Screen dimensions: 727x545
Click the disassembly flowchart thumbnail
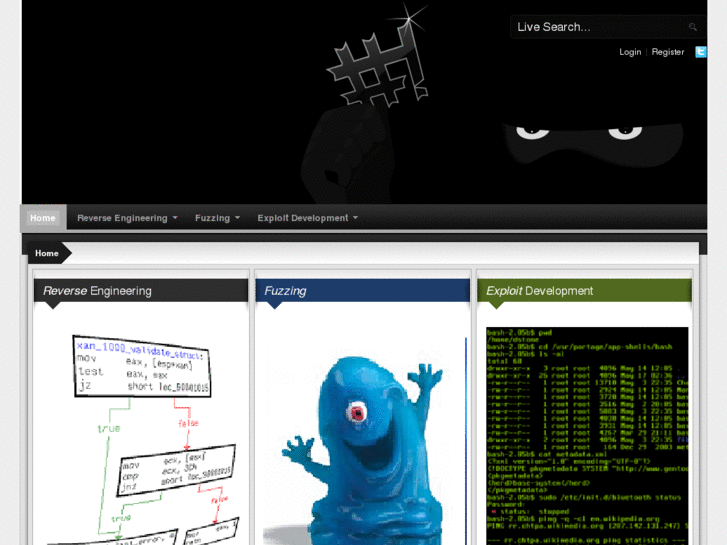click(x=144, y=438)
